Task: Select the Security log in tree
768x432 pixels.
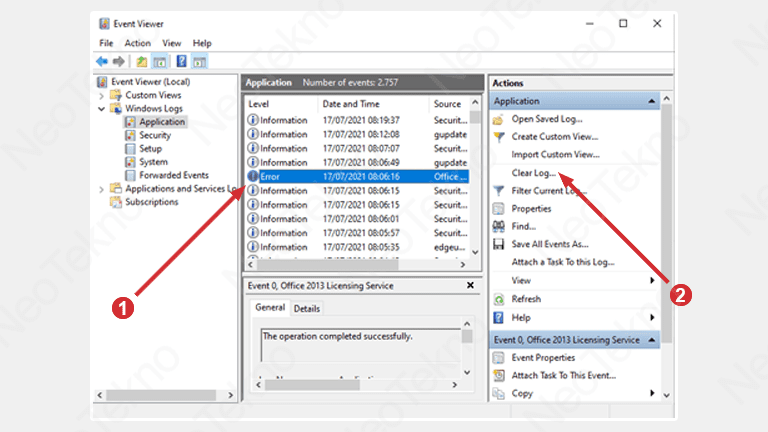Action: 155,135
